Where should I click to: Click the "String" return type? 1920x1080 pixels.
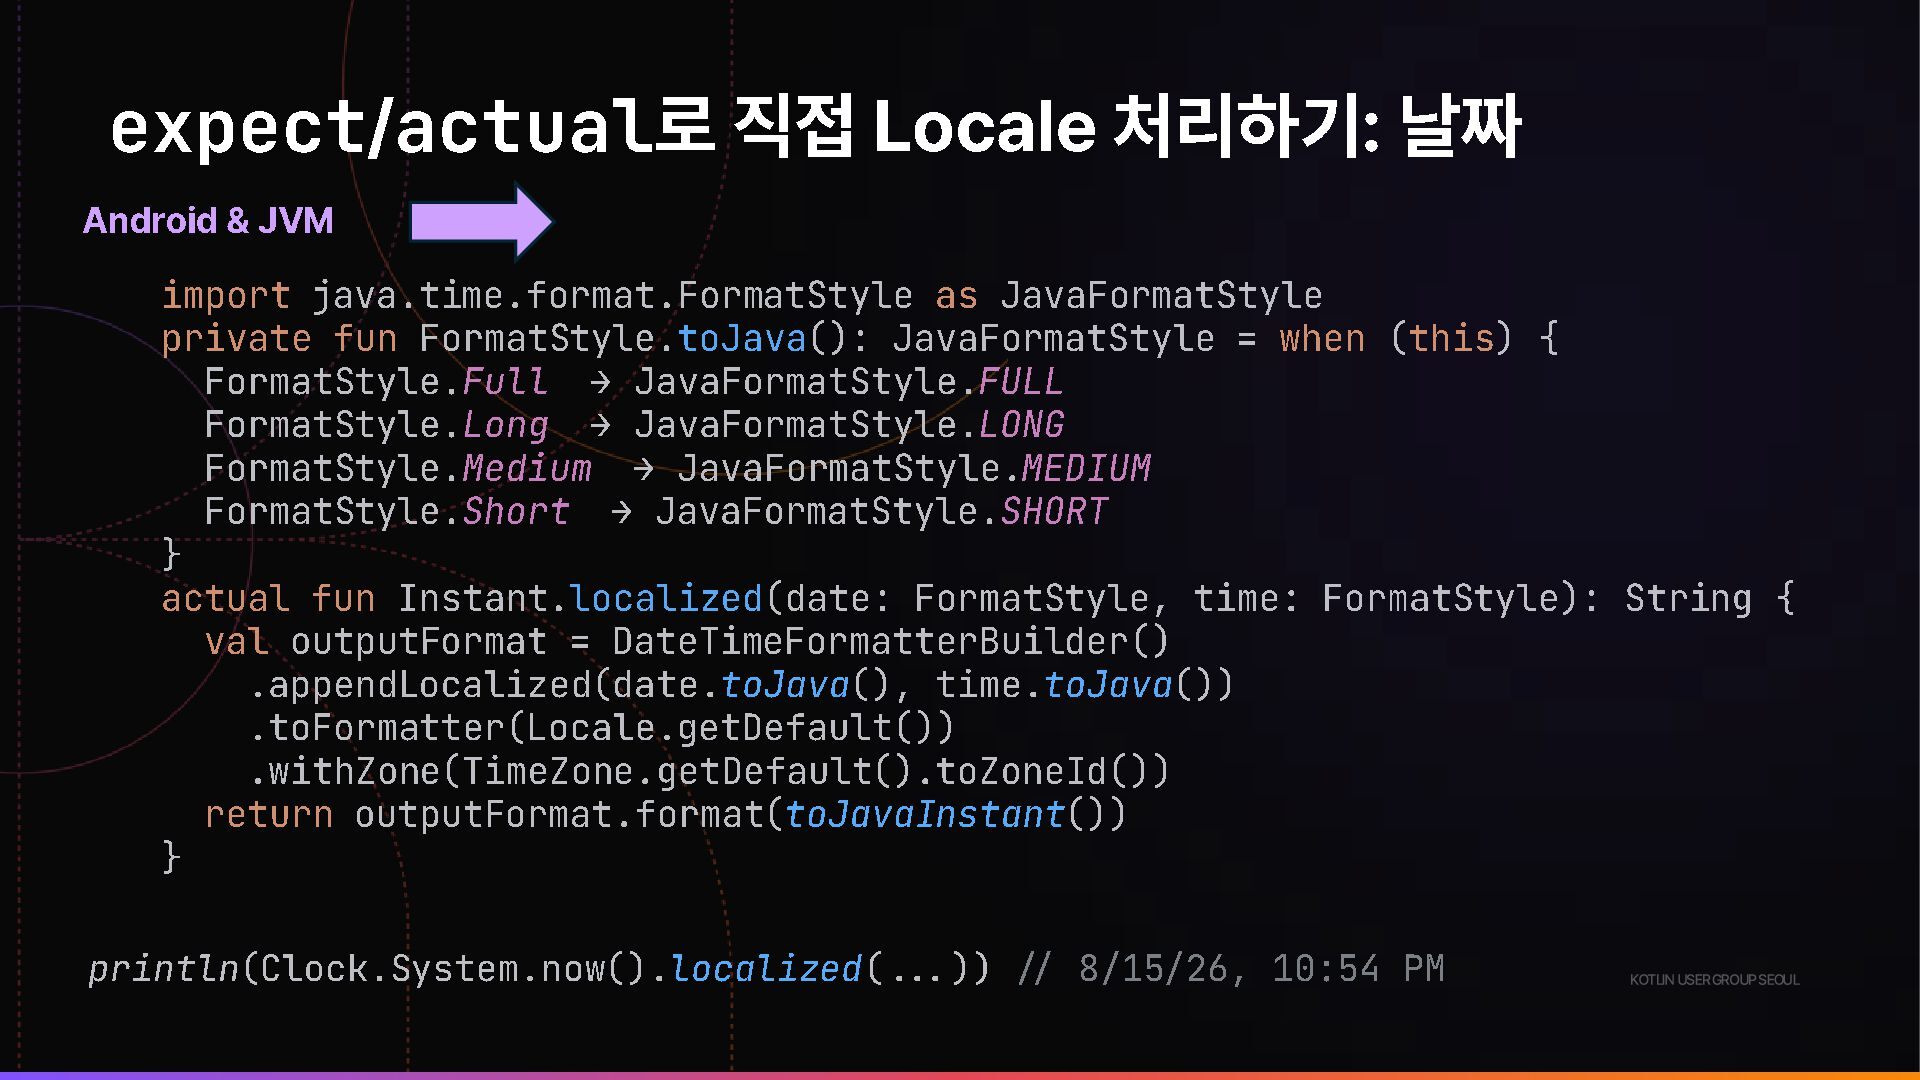tap(1688, 598)
